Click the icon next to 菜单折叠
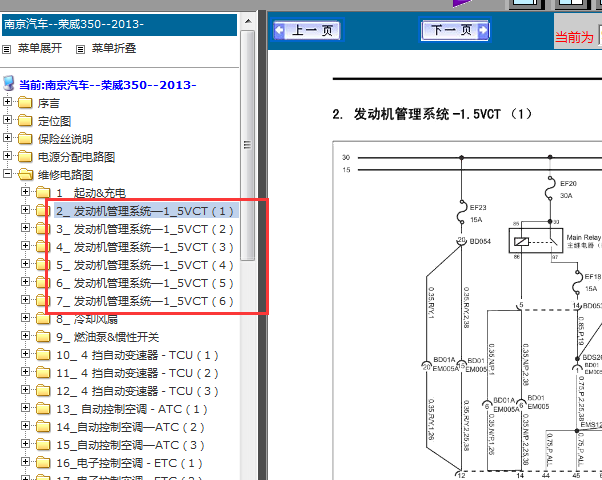The width and height of the screenshot is (602, 480). [80, 50]
